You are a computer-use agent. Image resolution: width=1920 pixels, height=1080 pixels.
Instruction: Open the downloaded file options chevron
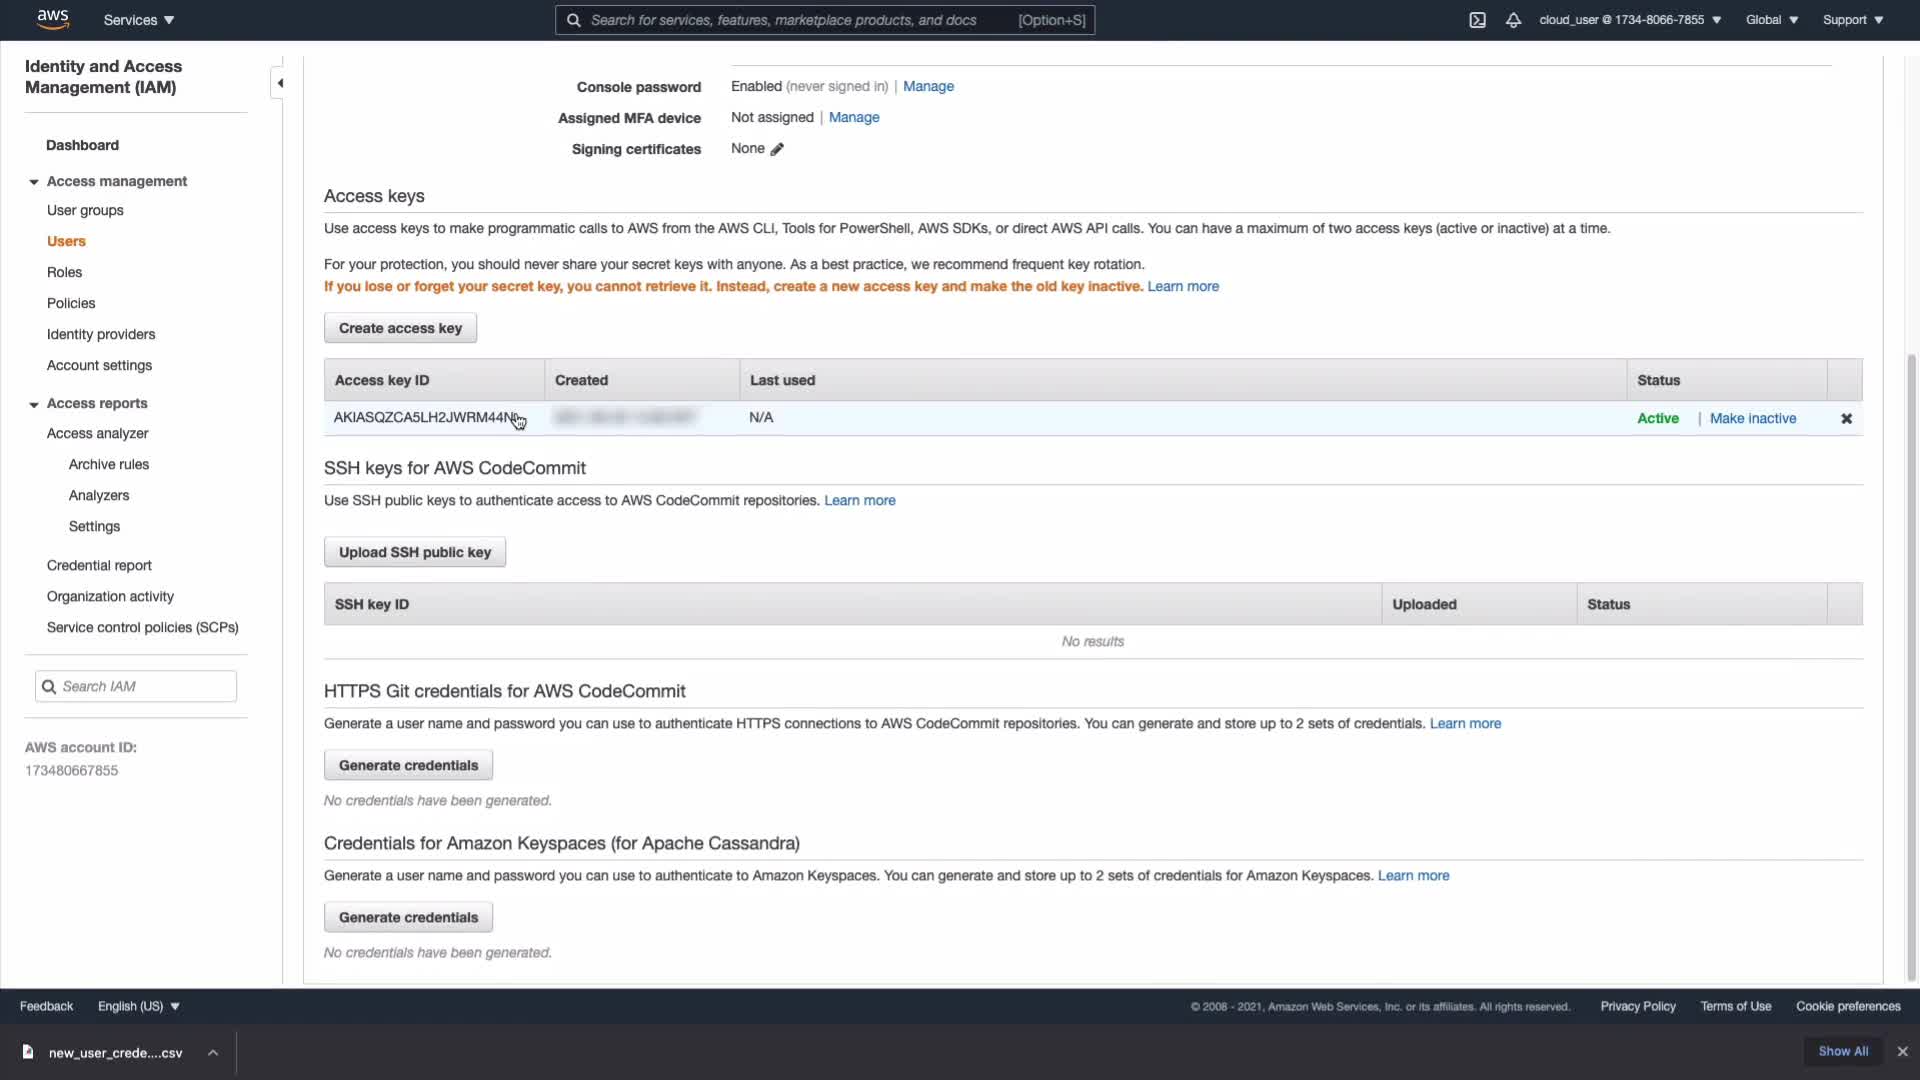click(213, 1052)
